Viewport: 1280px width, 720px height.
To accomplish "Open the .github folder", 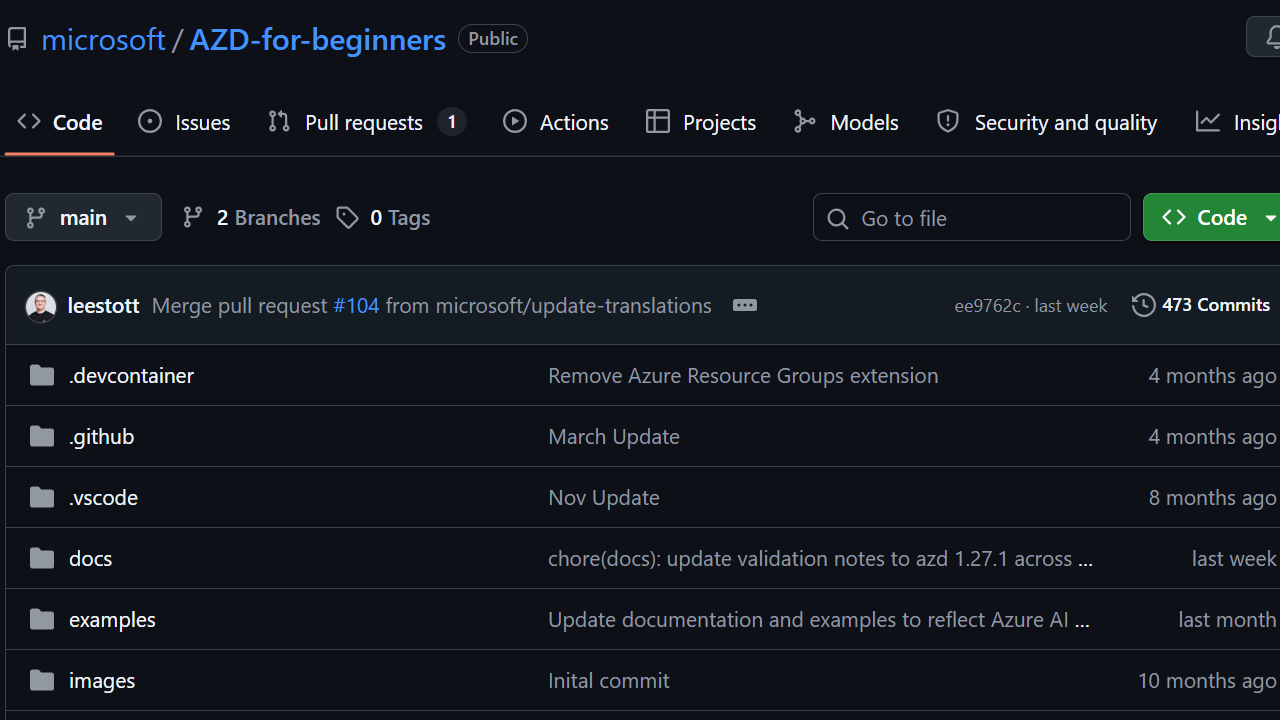I will point(102,436).
